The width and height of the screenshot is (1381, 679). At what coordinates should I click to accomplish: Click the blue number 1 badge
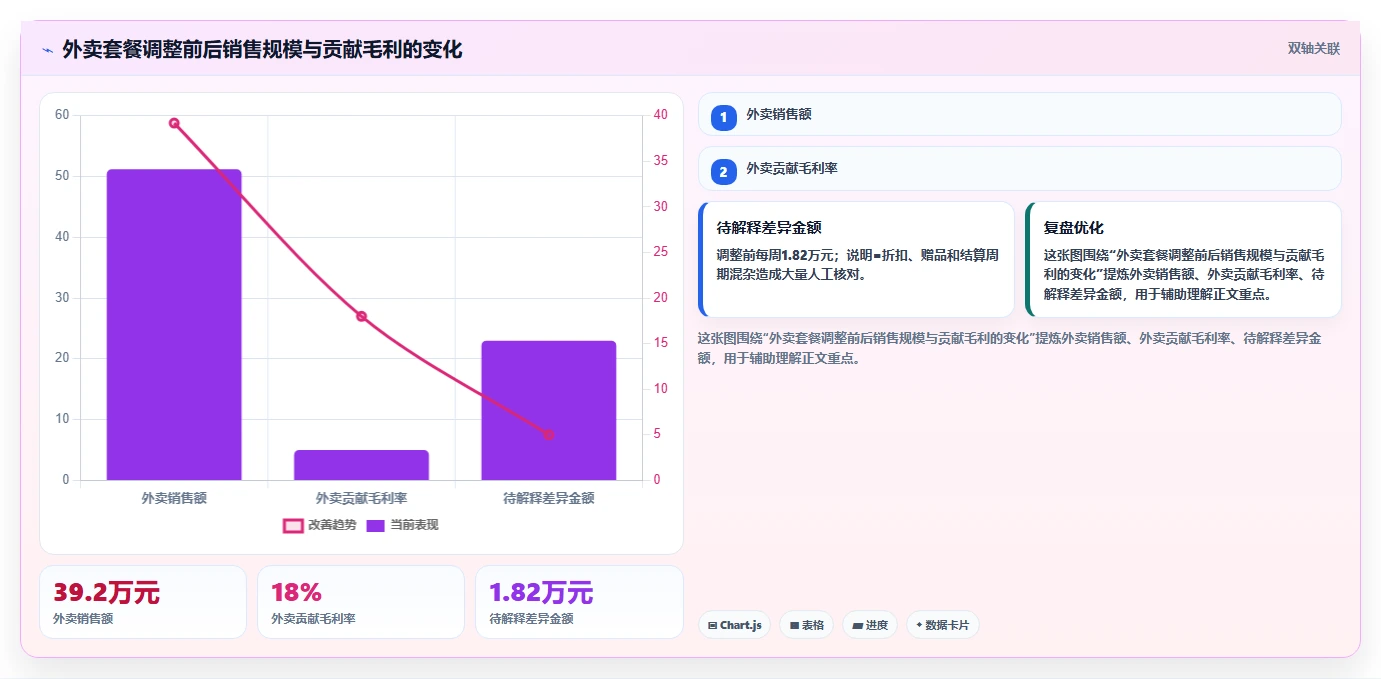point(724,118)
